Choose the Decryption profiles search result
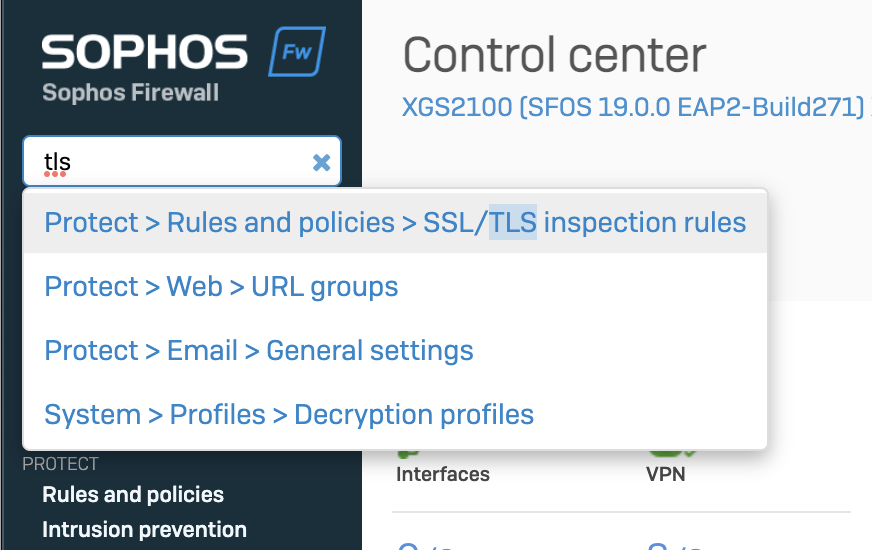 (289, 415)
